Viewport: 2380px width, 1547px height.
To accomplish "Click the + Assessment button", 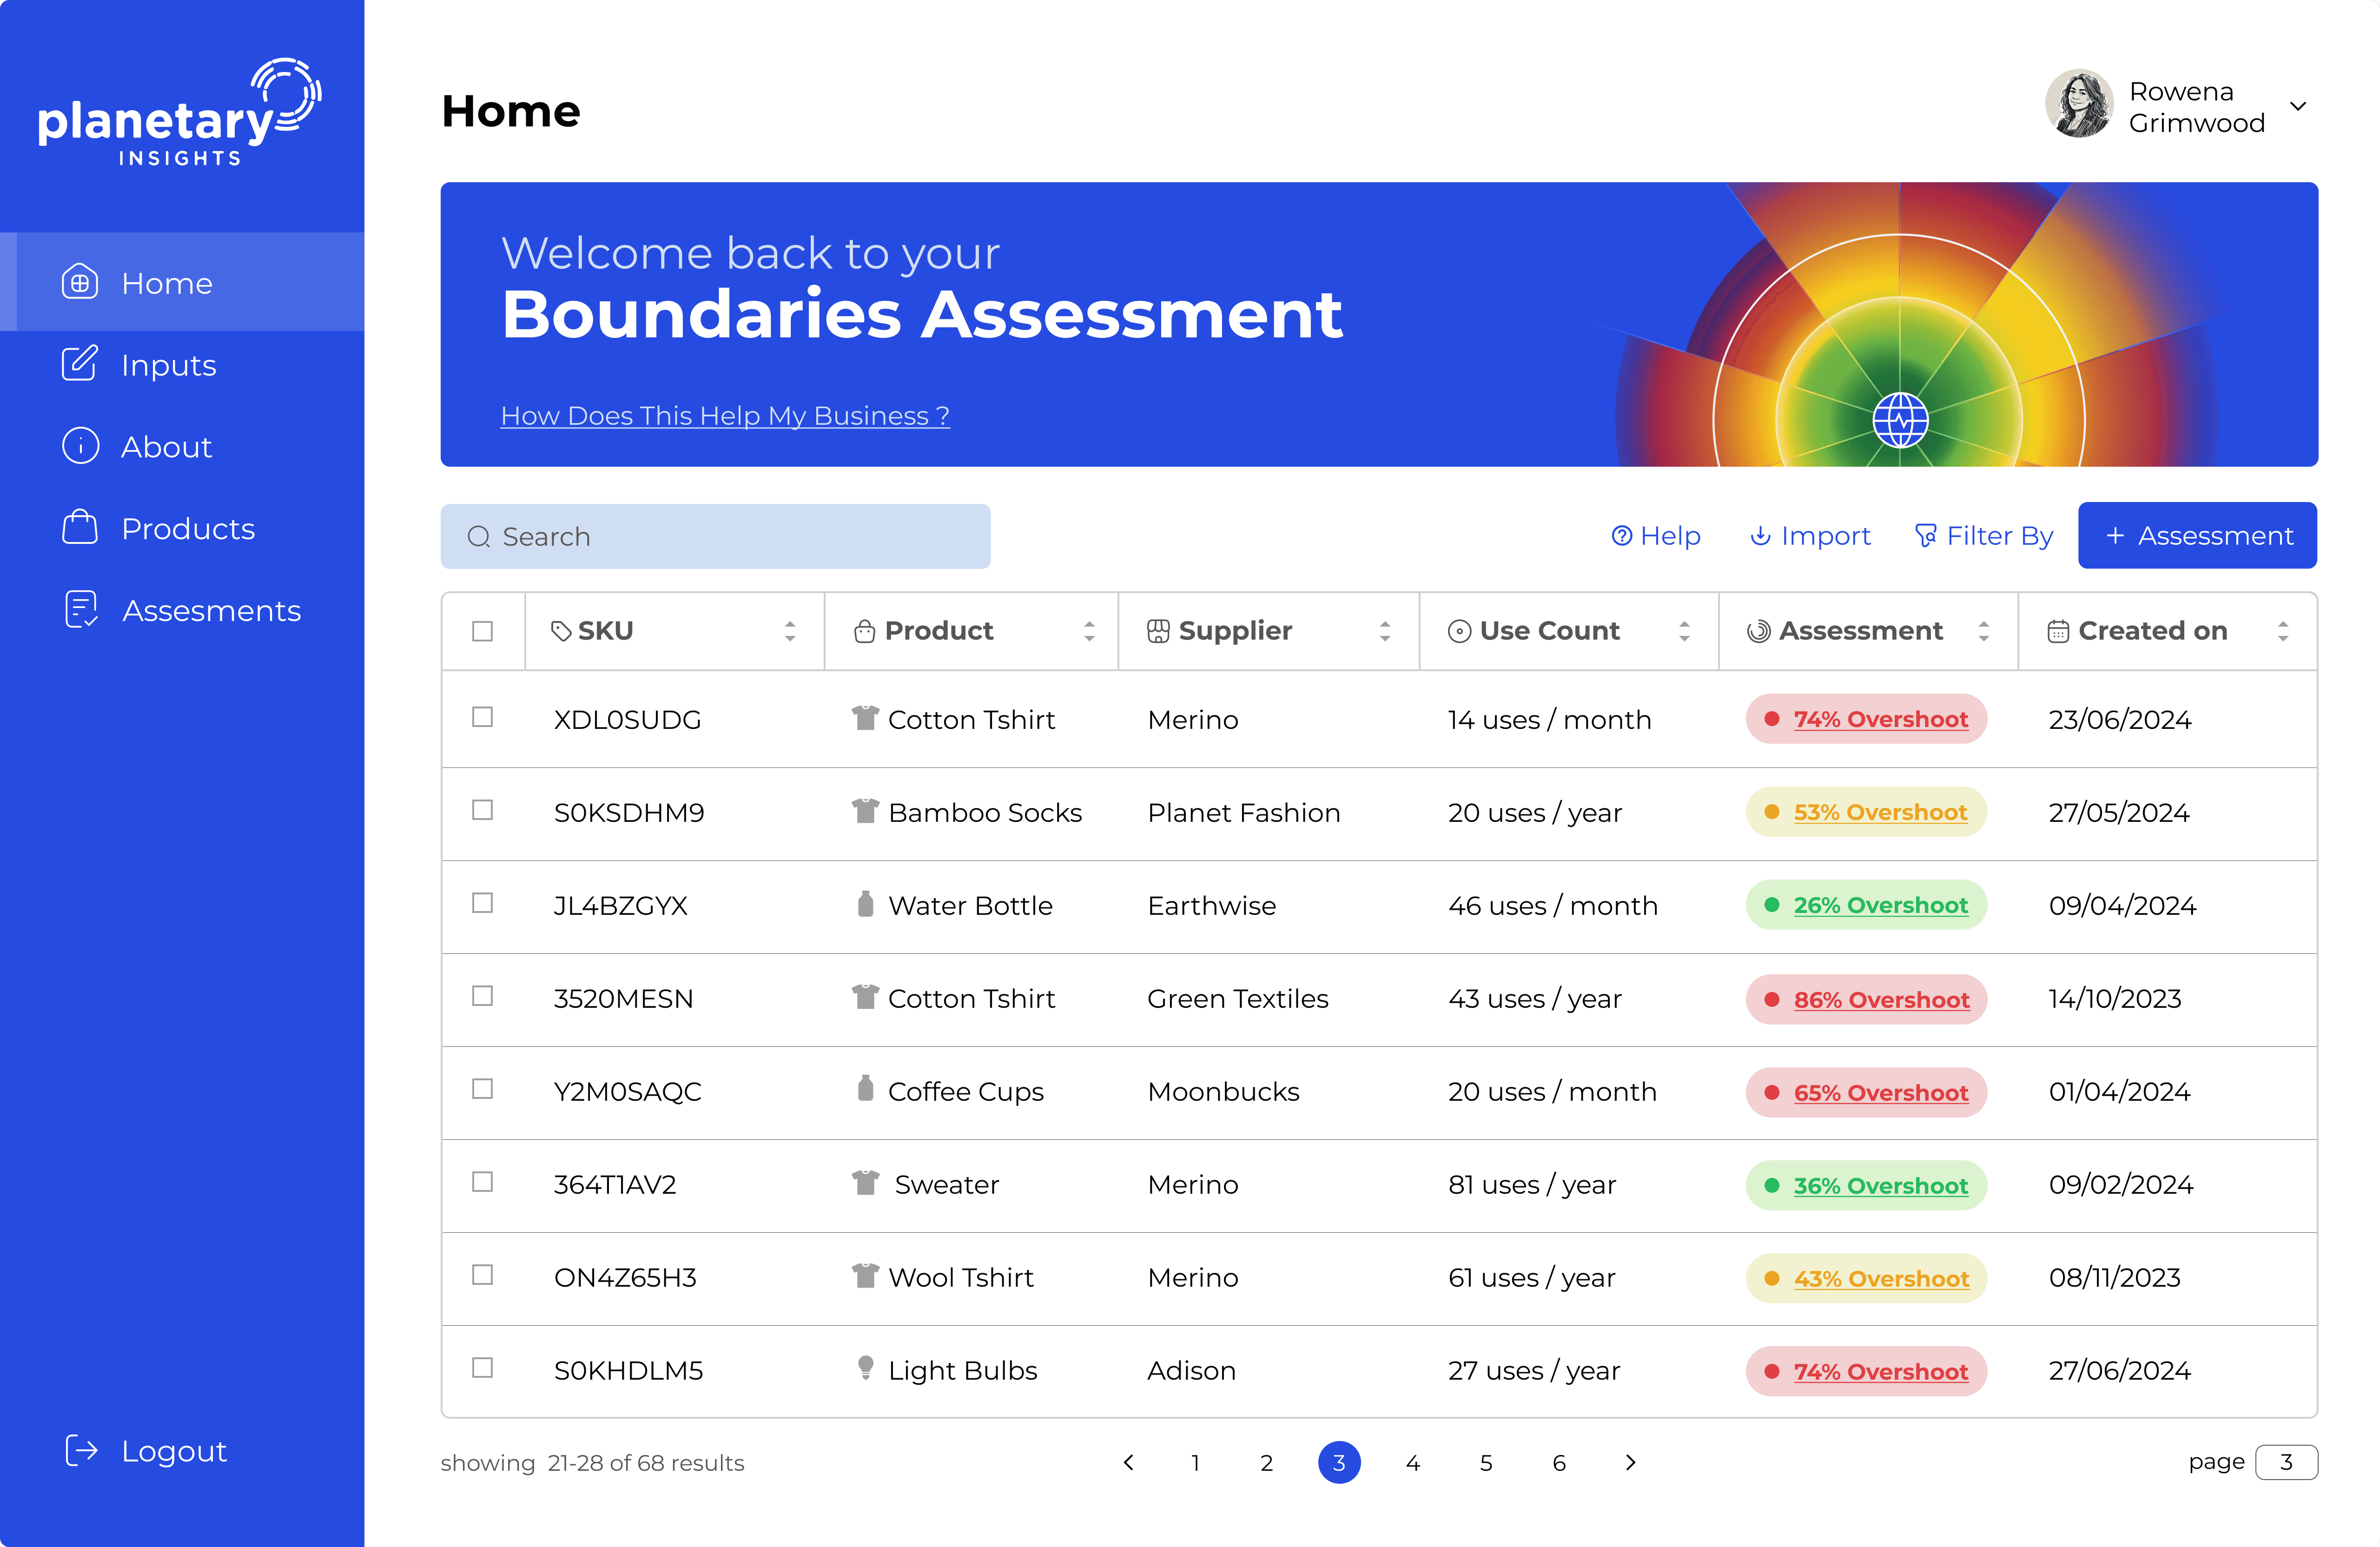I will click(x=2197, y=536).
